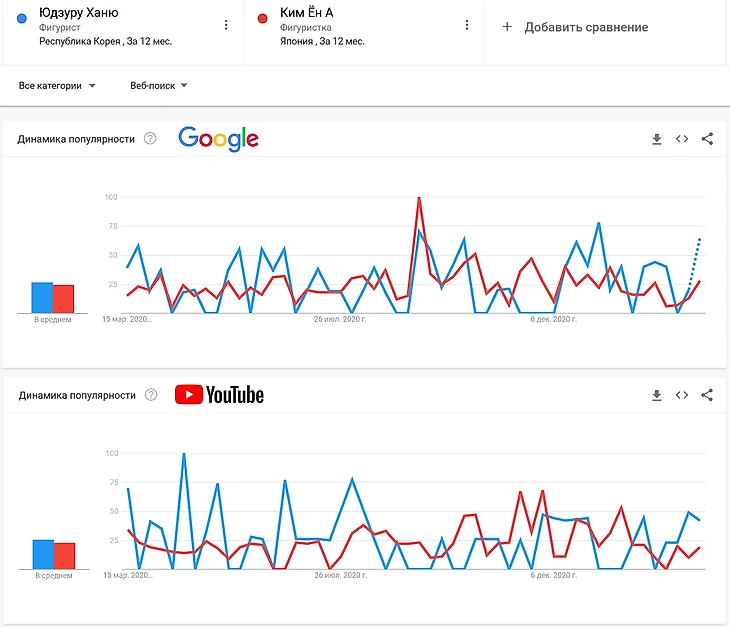Share the YouTube popularity chart
Viewport: 730px width, 627px height.
point(707,395)
